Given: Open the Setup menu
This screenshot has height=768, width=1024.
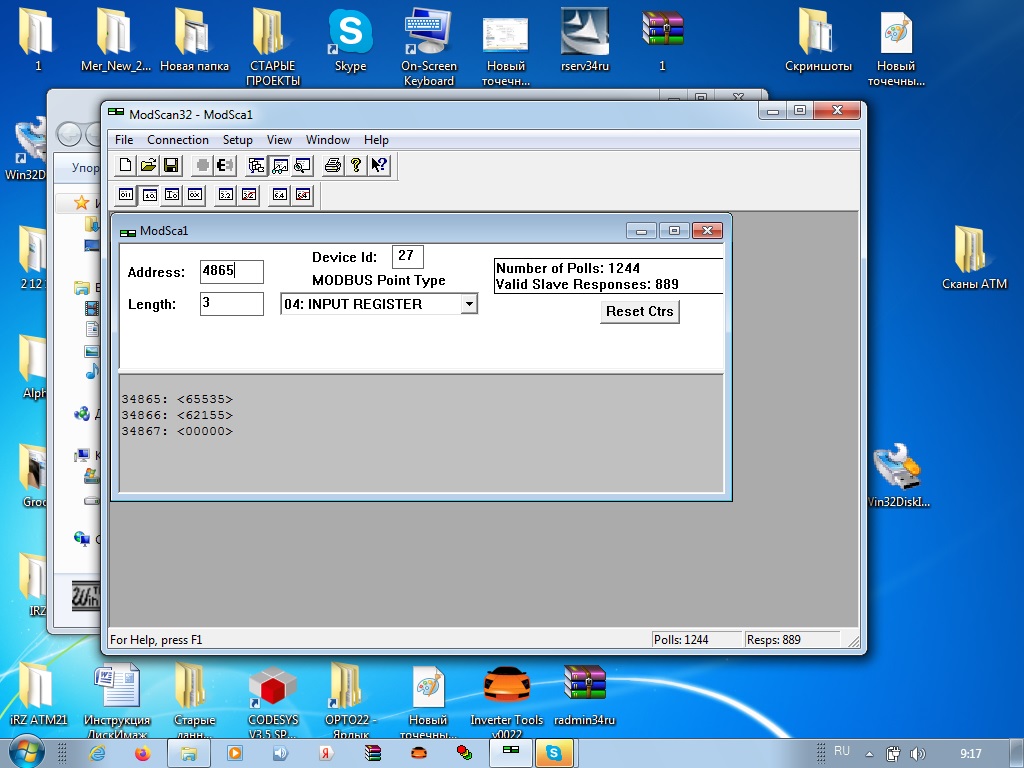Looking at the screenshot, I should click(x=237, y=140).
